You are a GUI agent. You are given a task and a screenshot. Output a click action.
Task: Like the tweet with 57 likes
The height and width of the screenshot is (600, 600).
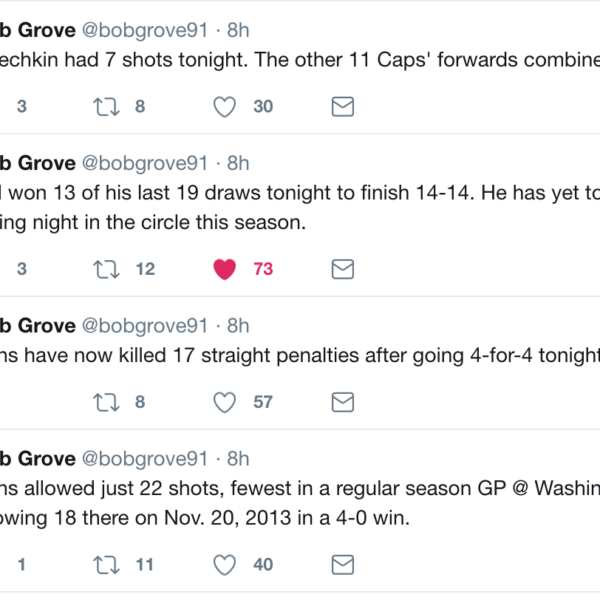(x=226, y=402)
